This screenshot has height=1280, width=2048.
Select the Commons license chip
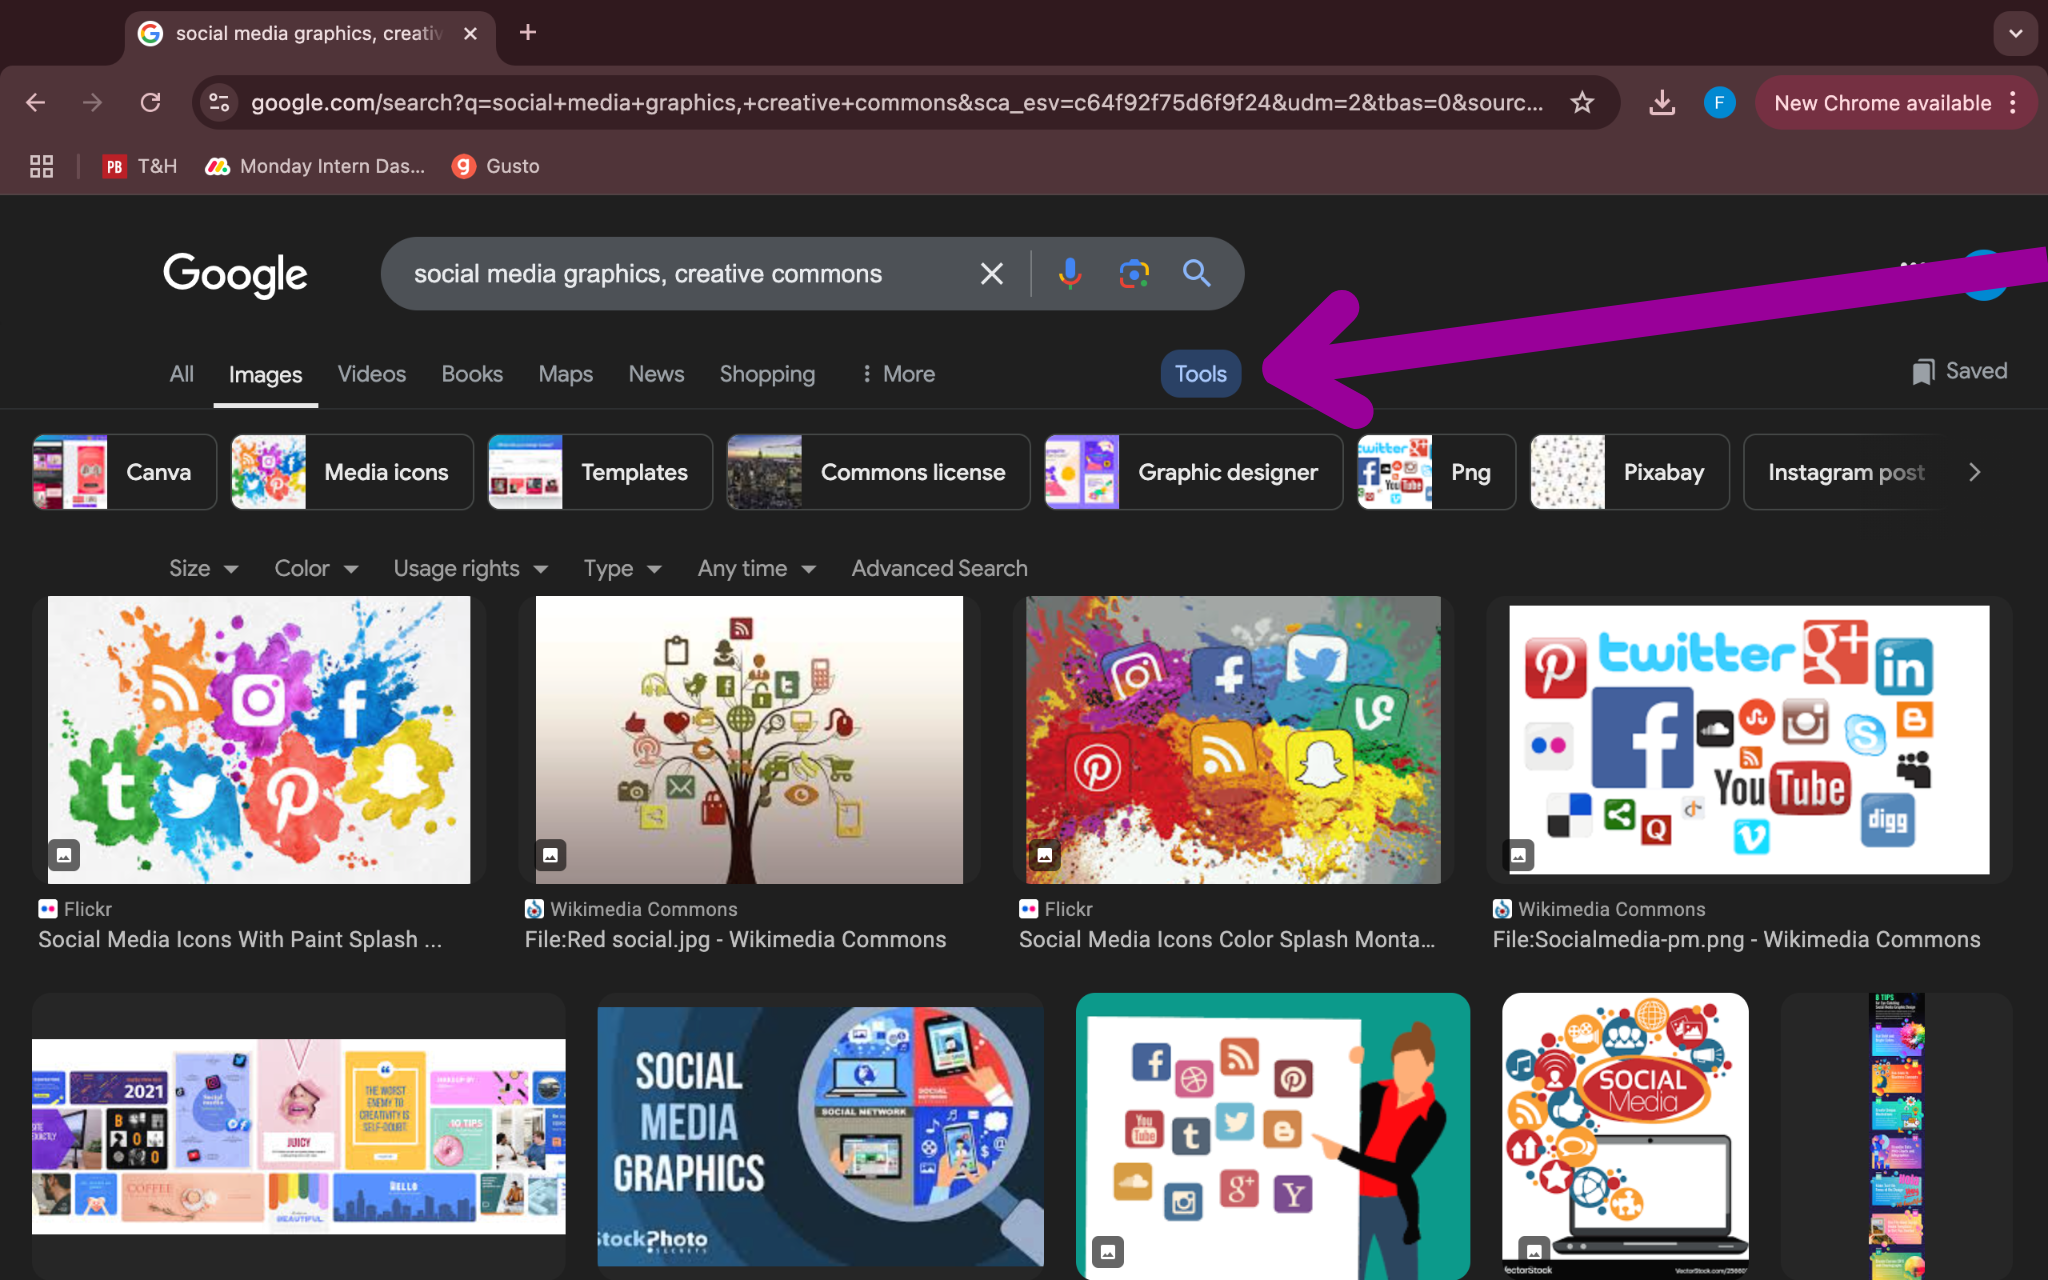878,472
